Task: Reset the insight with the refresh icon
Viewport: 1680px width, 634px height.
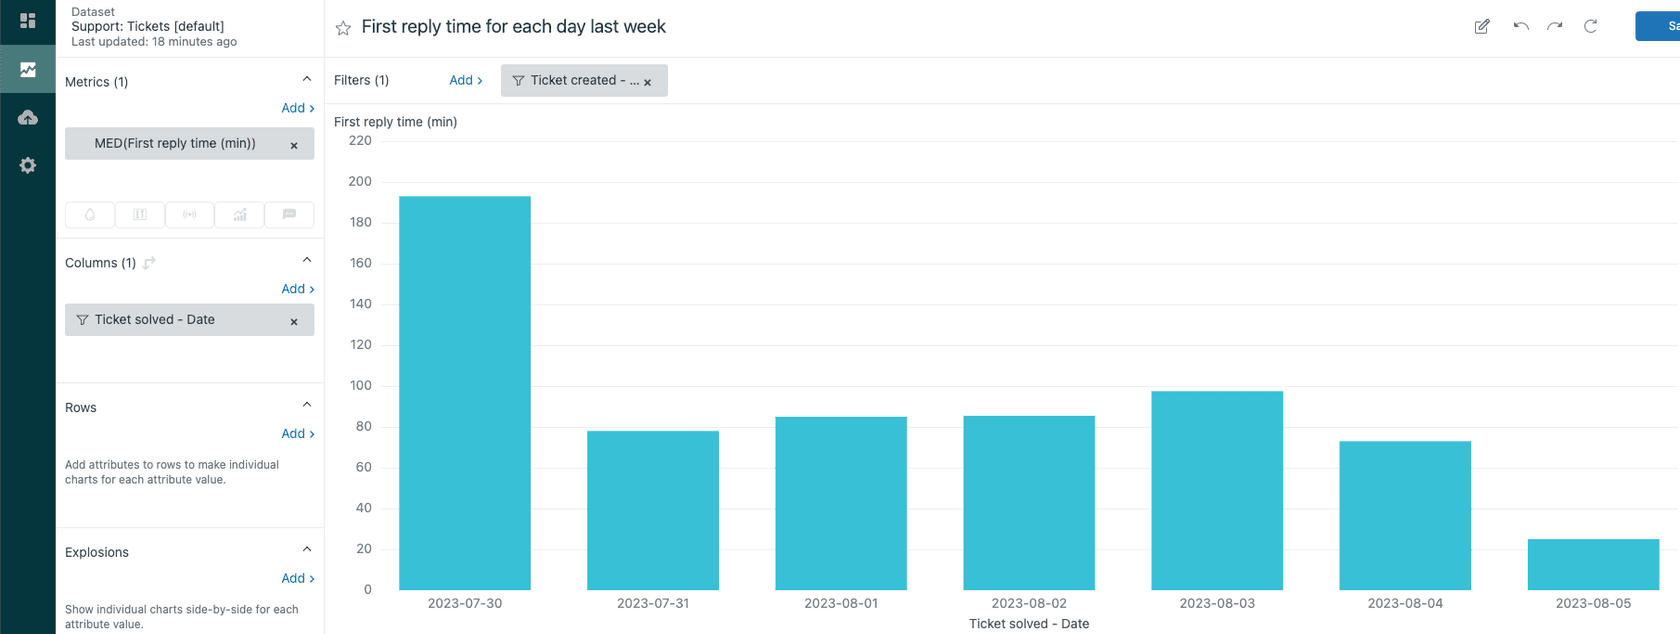Action: 1590,26
